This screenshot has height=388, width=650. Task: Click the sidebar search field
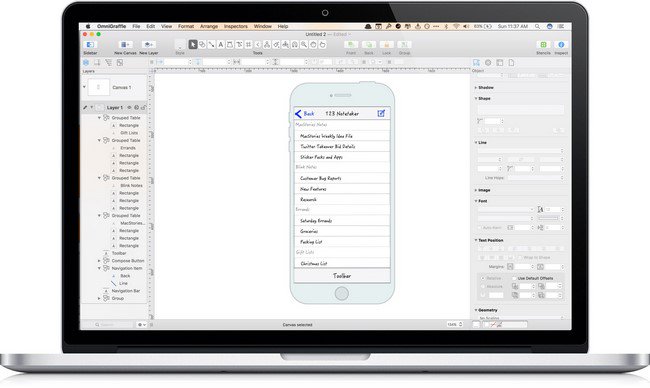(113, 325)
